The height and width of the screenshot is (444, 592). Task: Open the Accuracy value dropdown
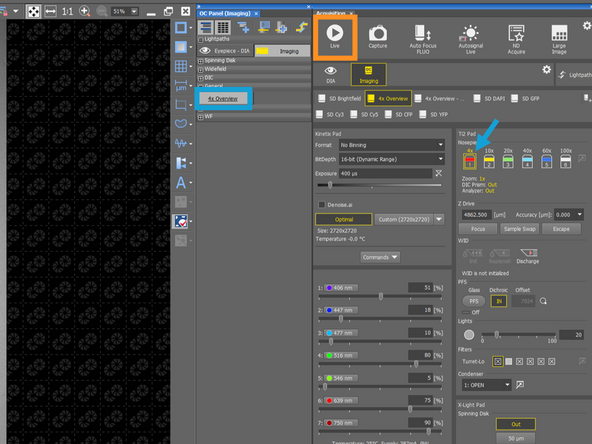pos(580,214)
